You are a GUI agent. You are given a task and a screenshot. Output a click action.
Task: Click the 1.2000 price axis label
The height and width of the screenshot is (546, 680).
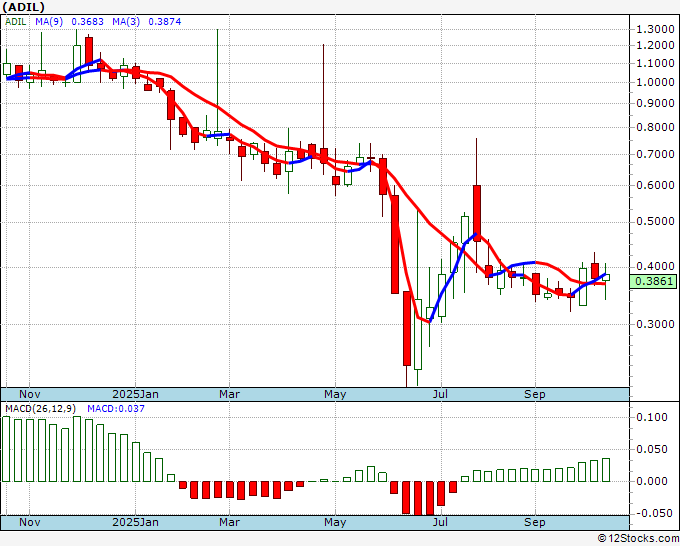click(655, 46)
